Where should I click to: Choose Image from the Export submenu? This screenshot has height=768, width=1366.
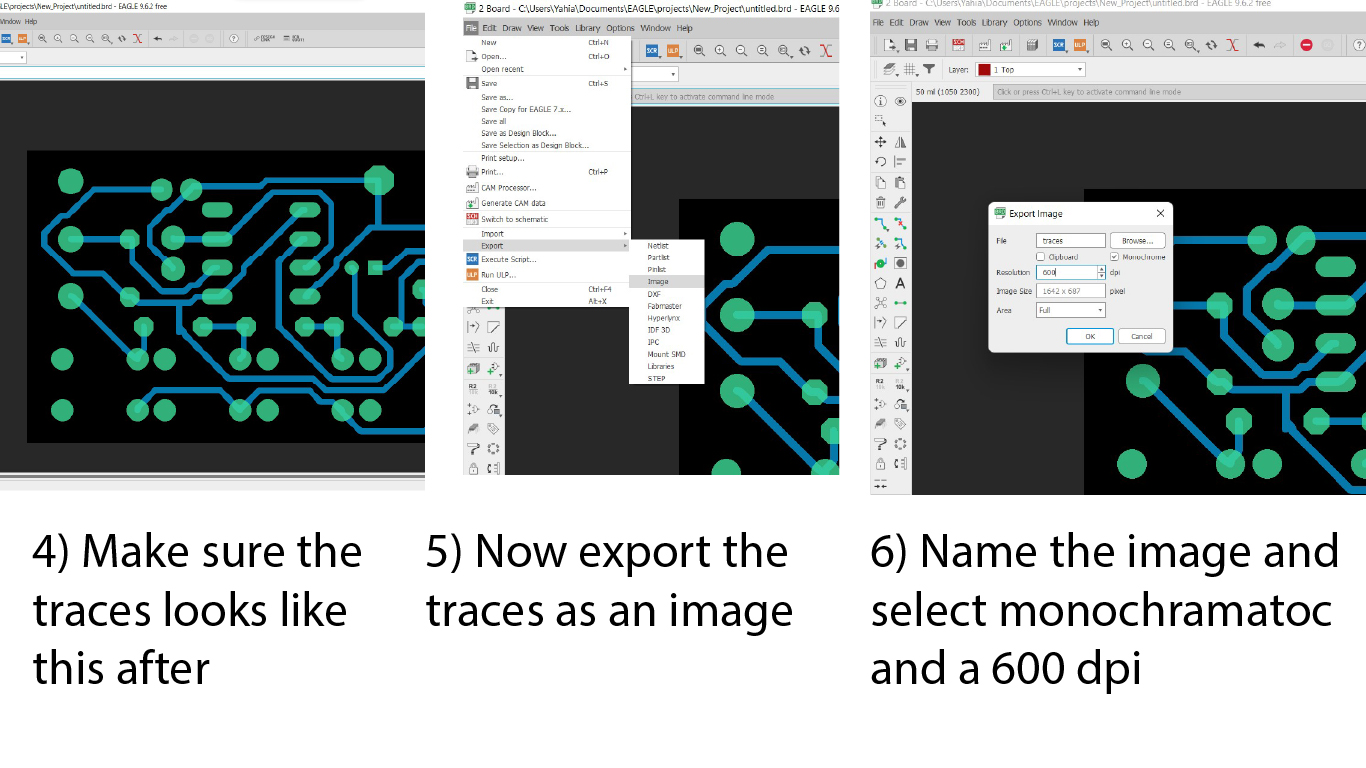click(x=657, y=282)
